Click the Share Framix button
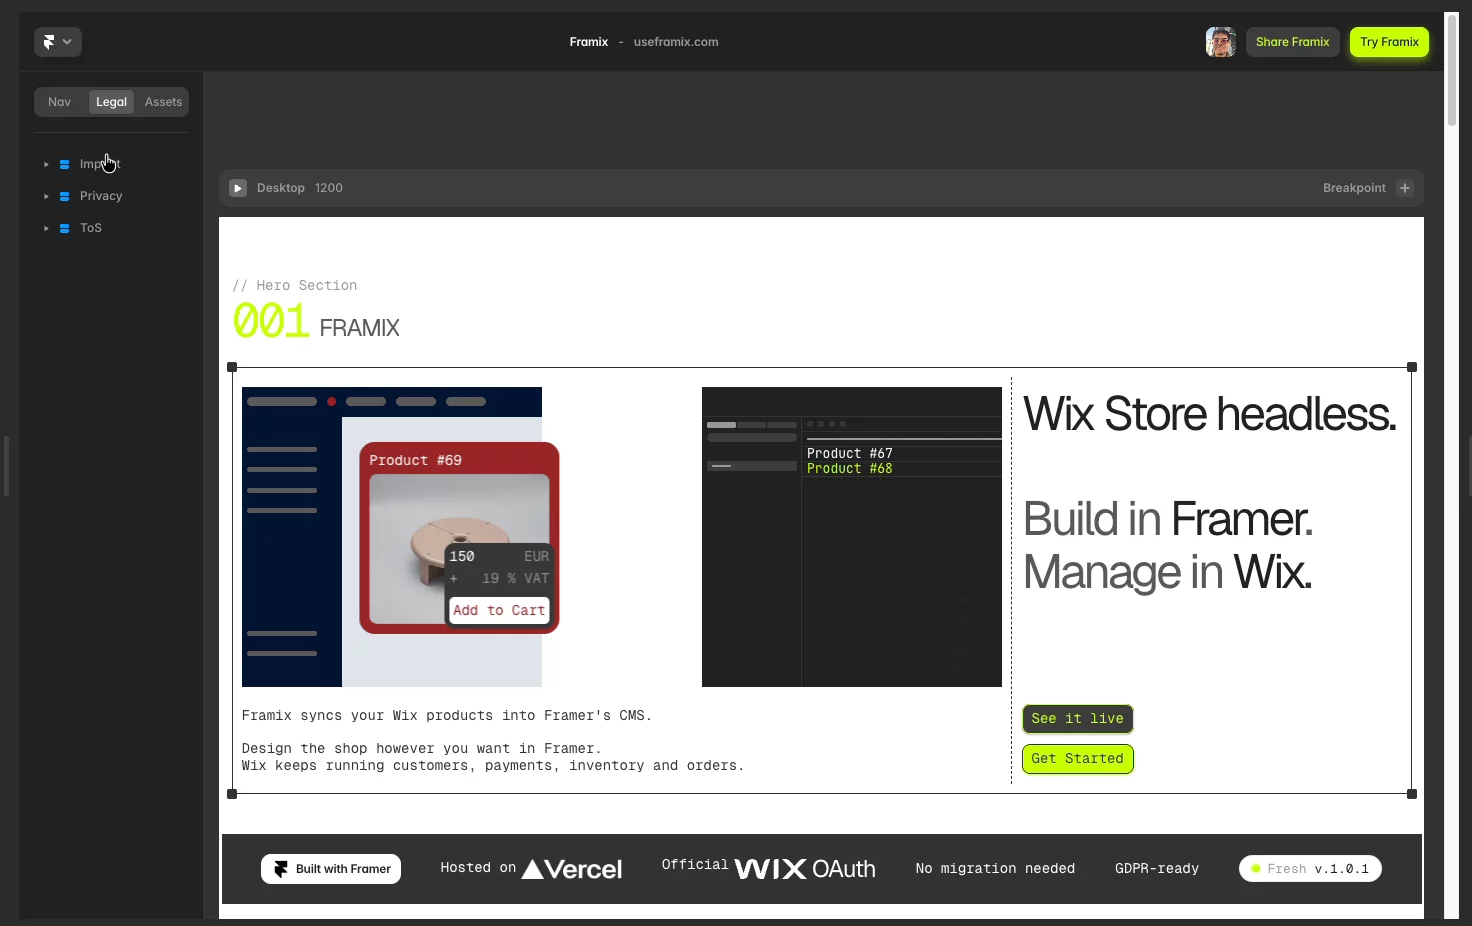This screenshot has height=926, width=1472. click(1292, 42)
